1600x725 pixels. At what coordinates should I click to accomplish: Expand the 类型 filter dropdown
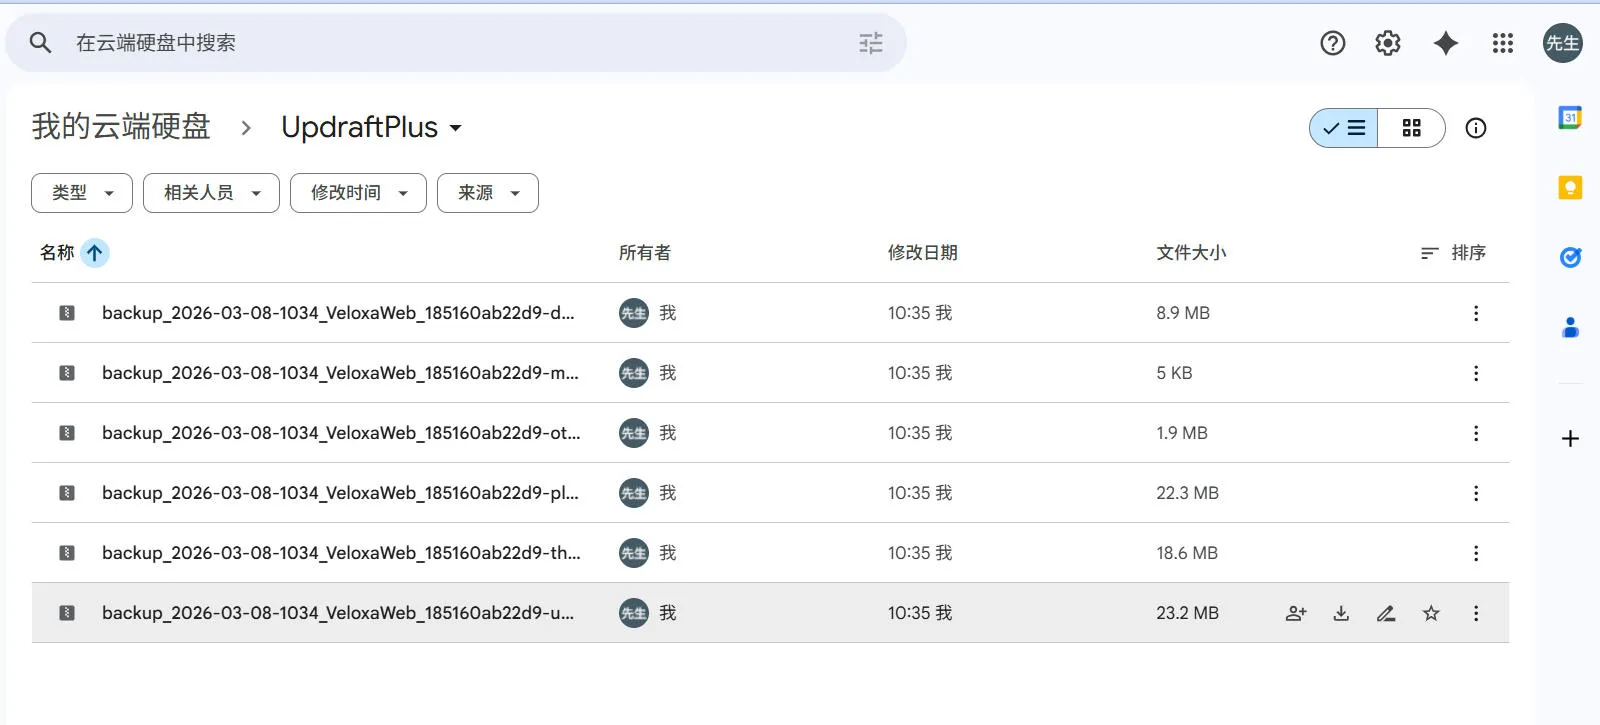point(82,193)
